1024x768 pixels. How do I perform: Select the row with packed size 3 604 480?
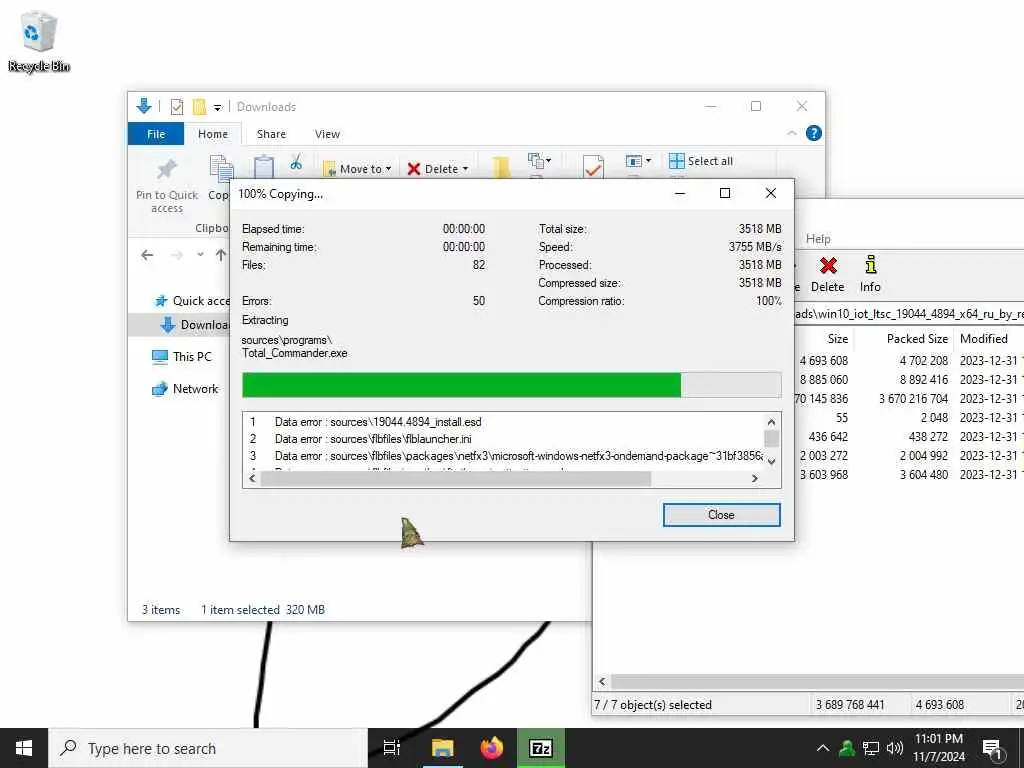pyautogui.click(x=909, y=475)
